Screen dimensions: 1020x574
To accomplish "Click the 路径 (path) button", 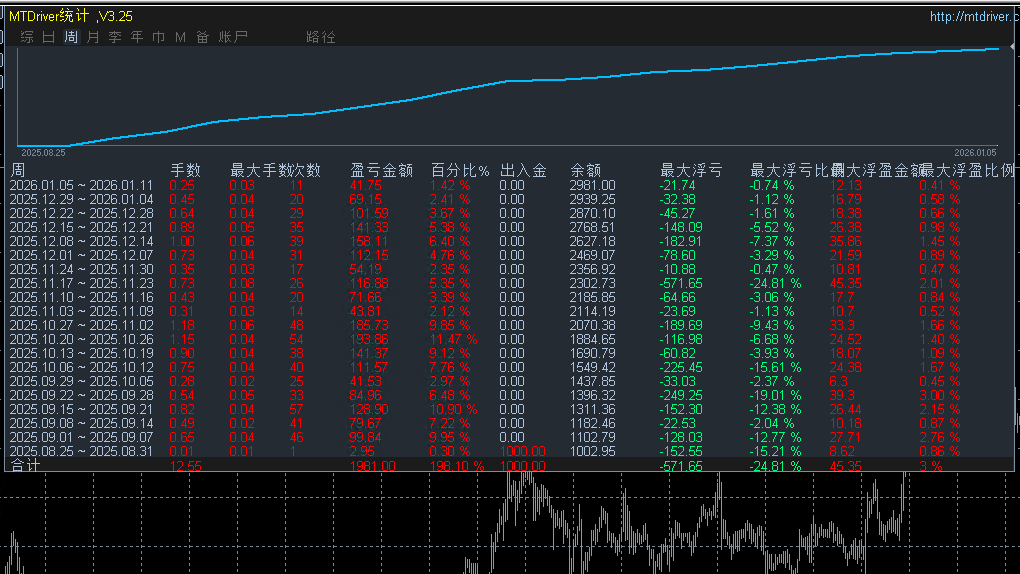I will [x=321, y=37].
